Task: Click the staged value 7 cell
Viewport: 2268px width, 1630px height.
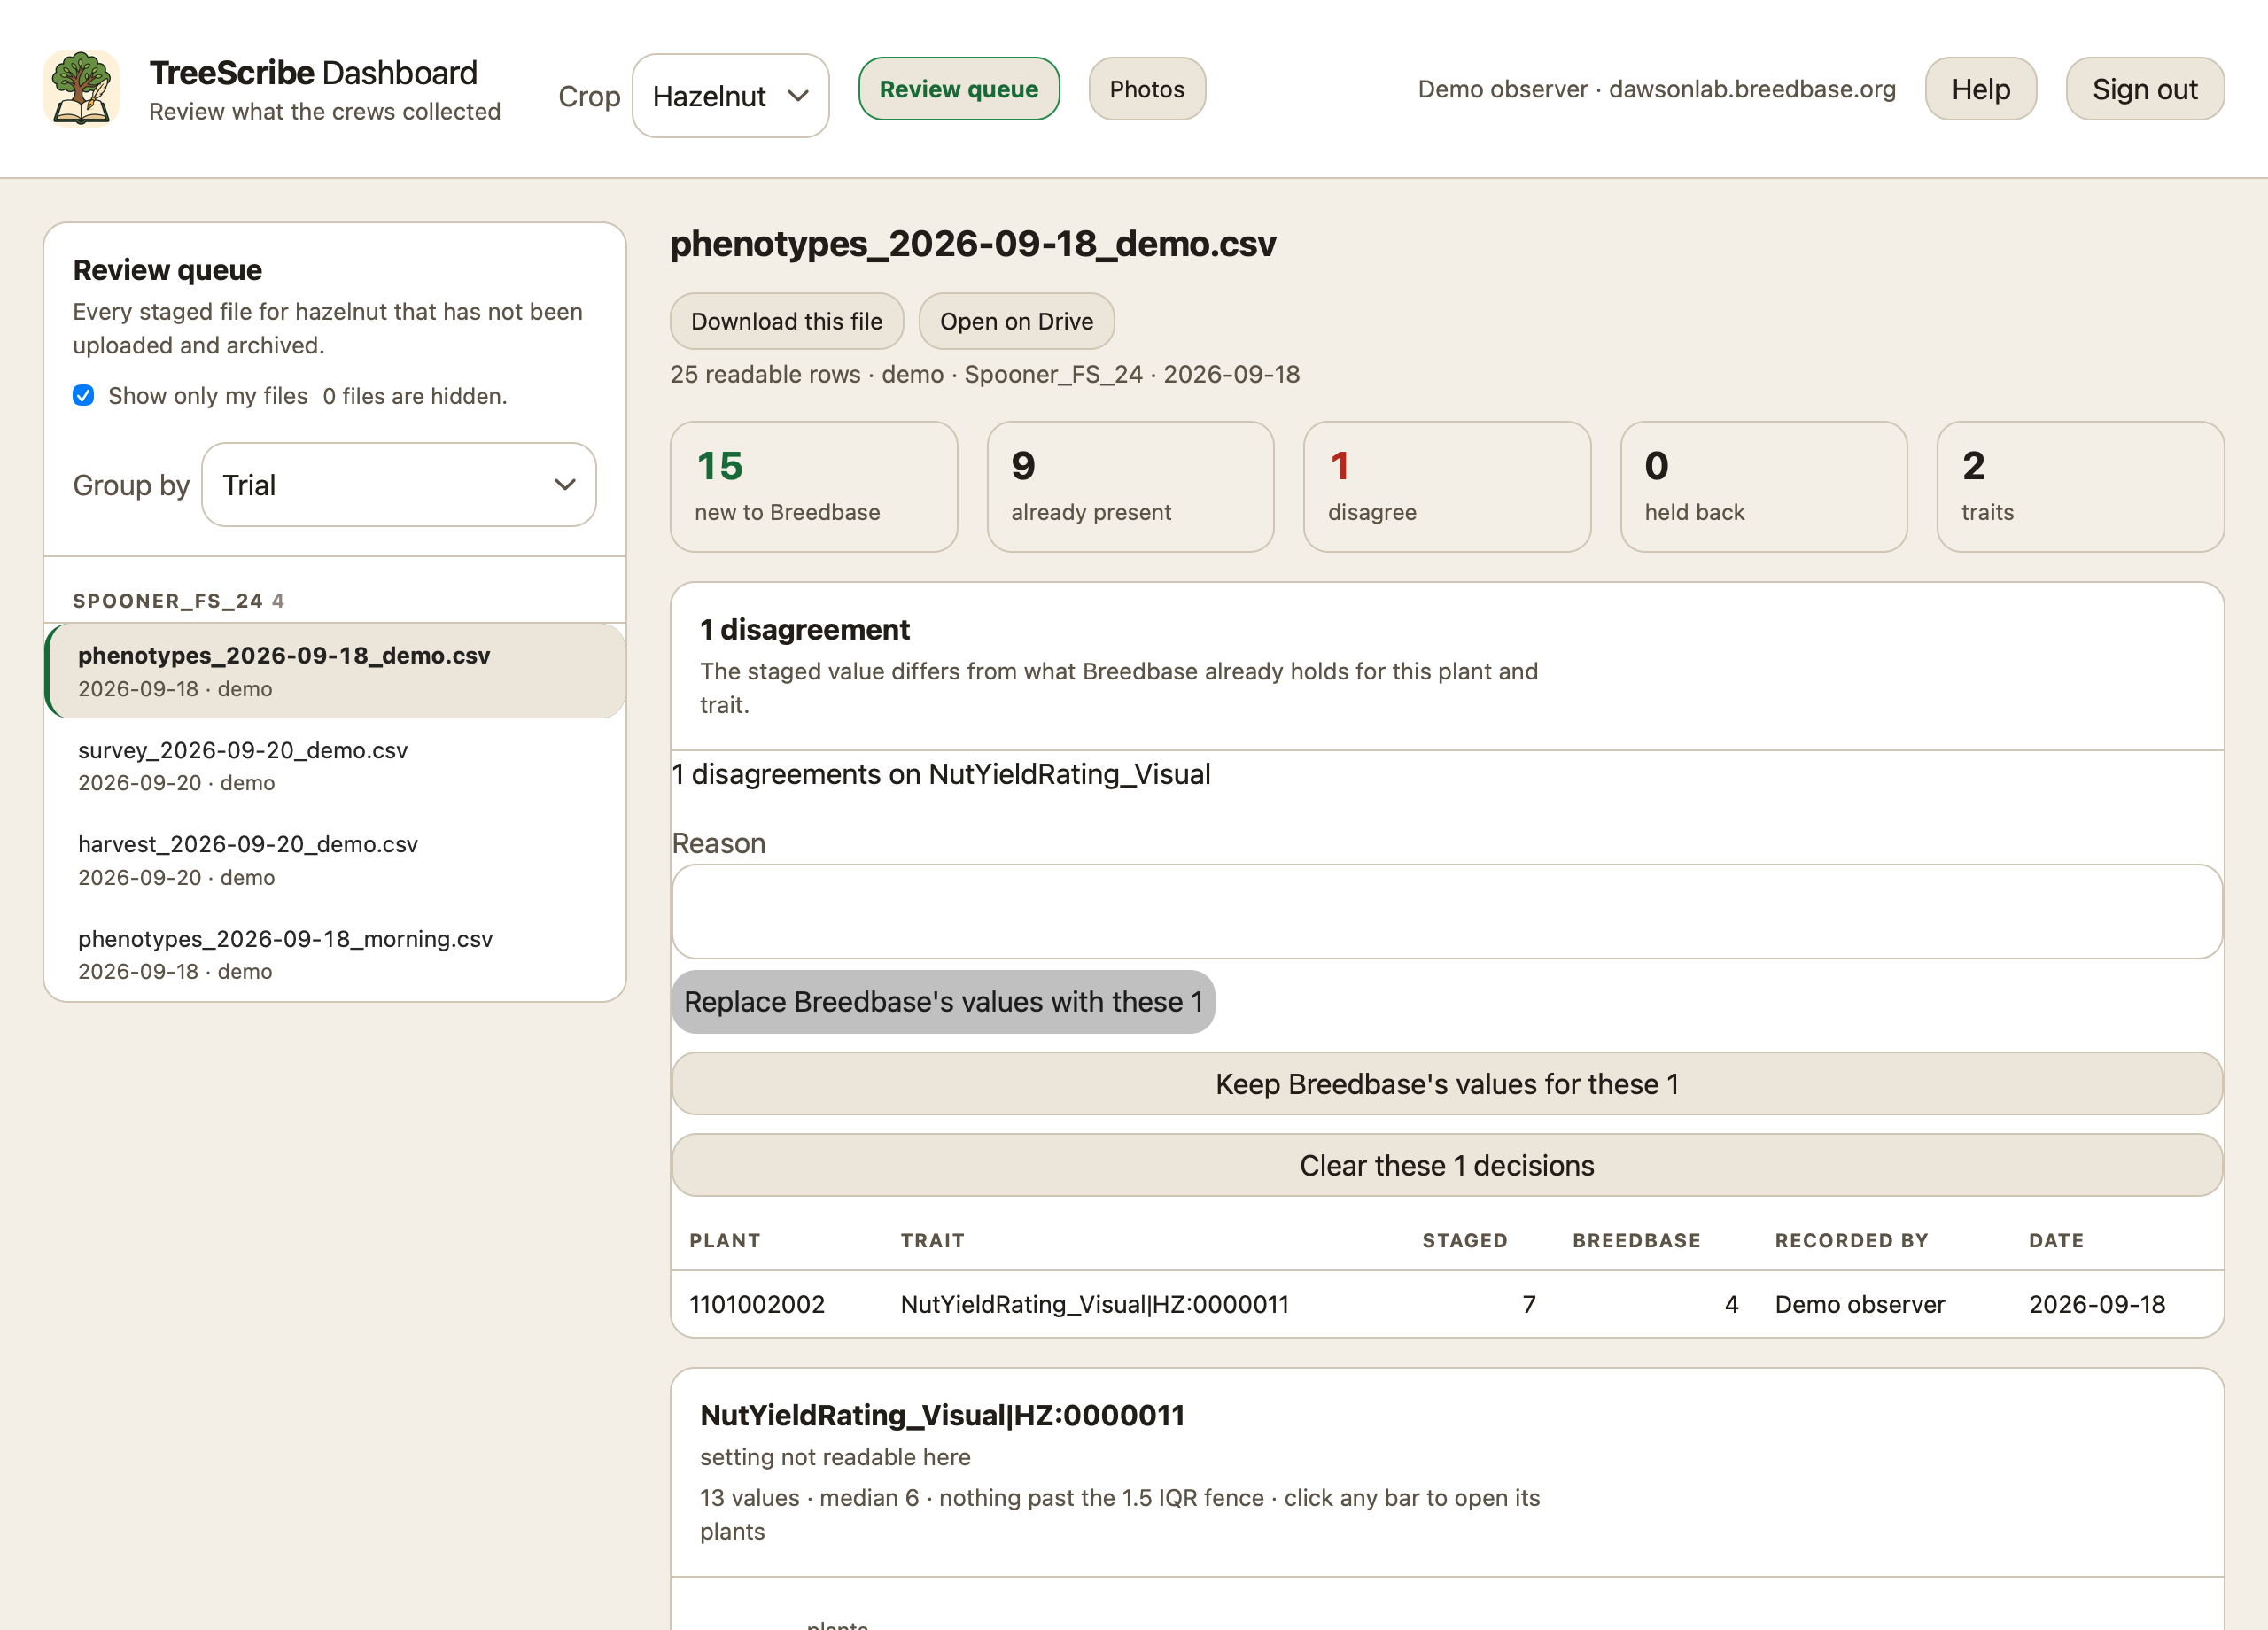Action: point(1529,1304)
